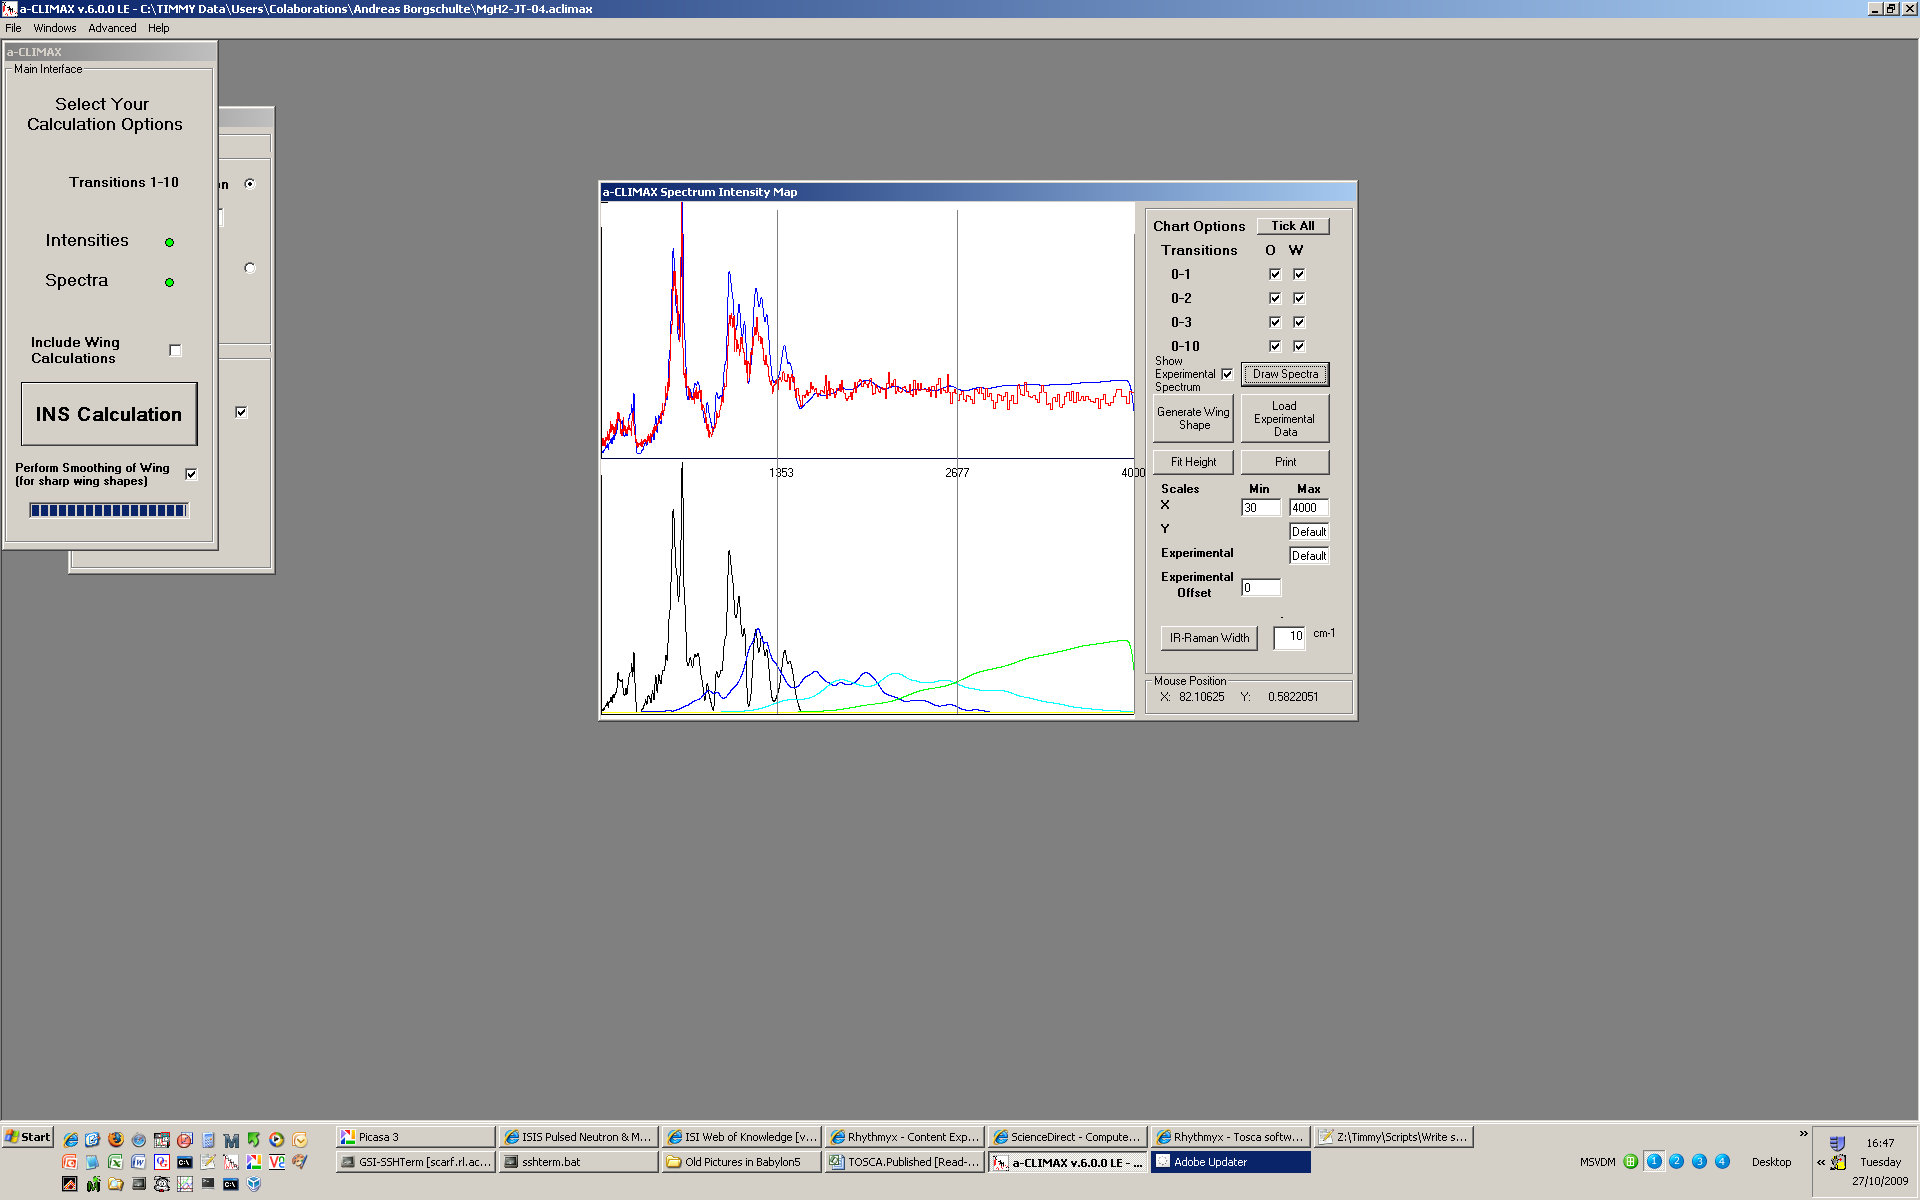Click the X Max scale input field
1920x1200 pixels.
pos(1308,507)
